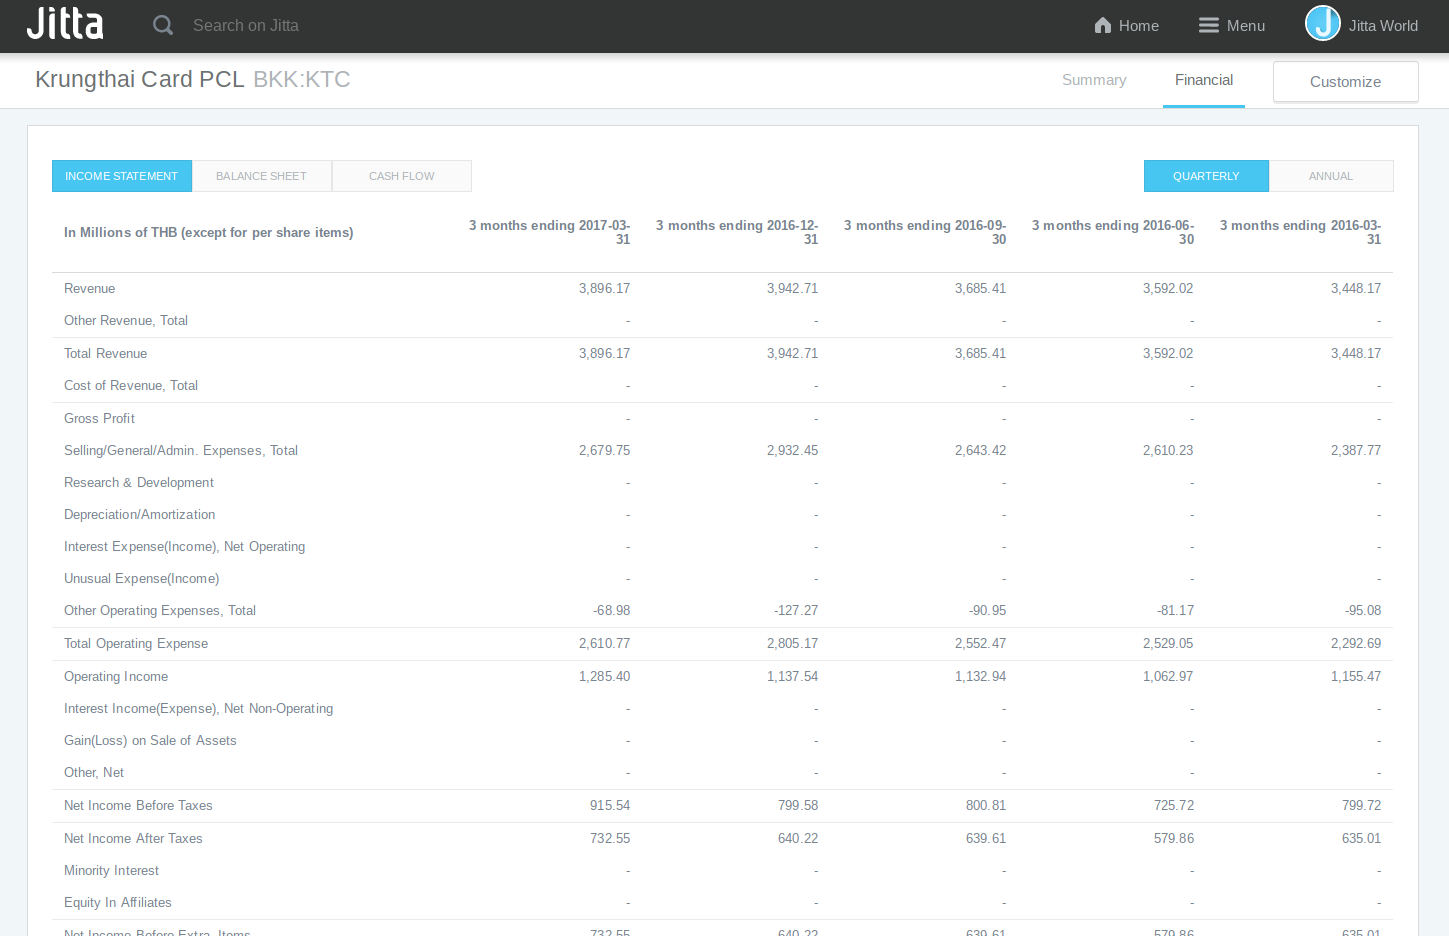Click Net Income After Taxes value 732.55
This screenshot has width=1449, height=936.
click(610, 839)
